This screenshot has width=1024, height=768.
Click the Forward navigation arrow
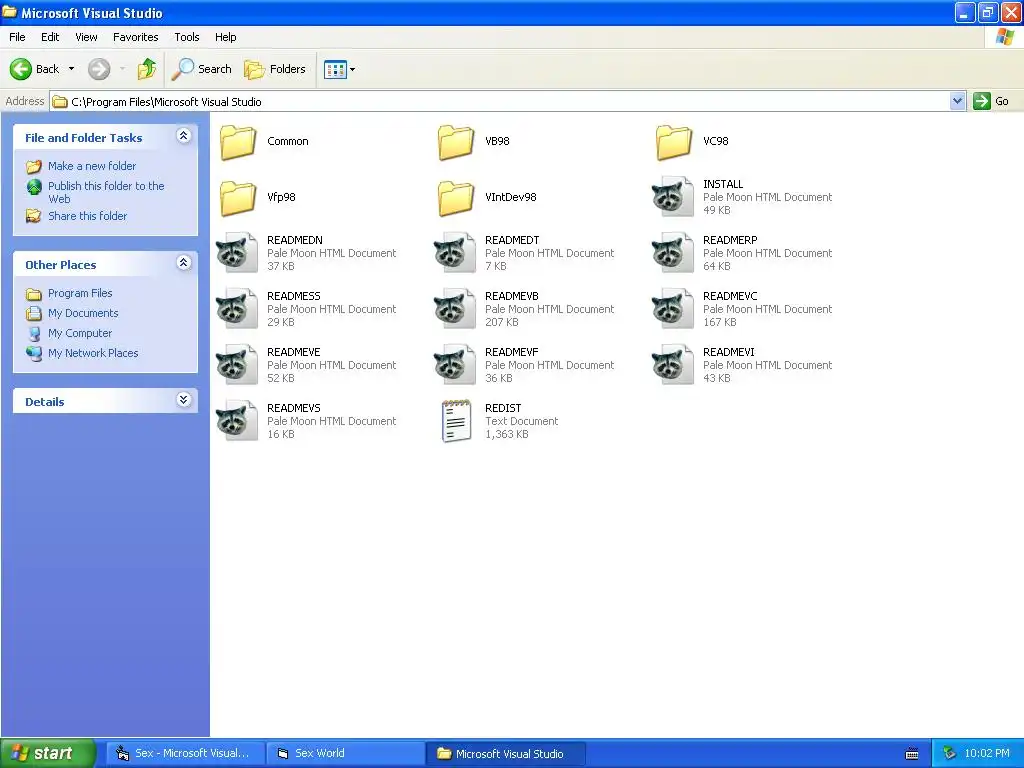99,69
